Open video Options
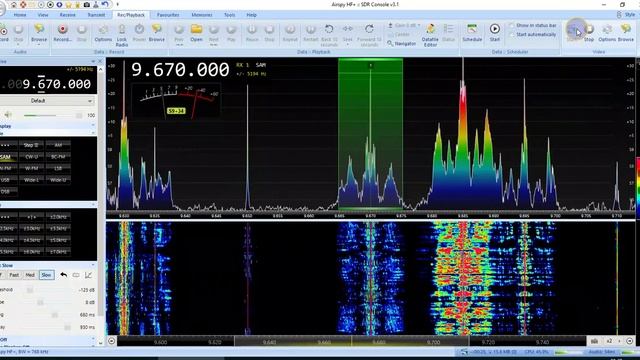640x360 pixels. click(x=607, y=33)
